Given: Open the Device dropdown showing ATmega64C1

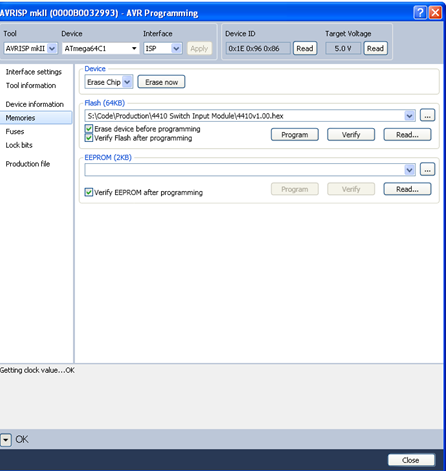Looking at the screenshot, I should pos(101,48).
